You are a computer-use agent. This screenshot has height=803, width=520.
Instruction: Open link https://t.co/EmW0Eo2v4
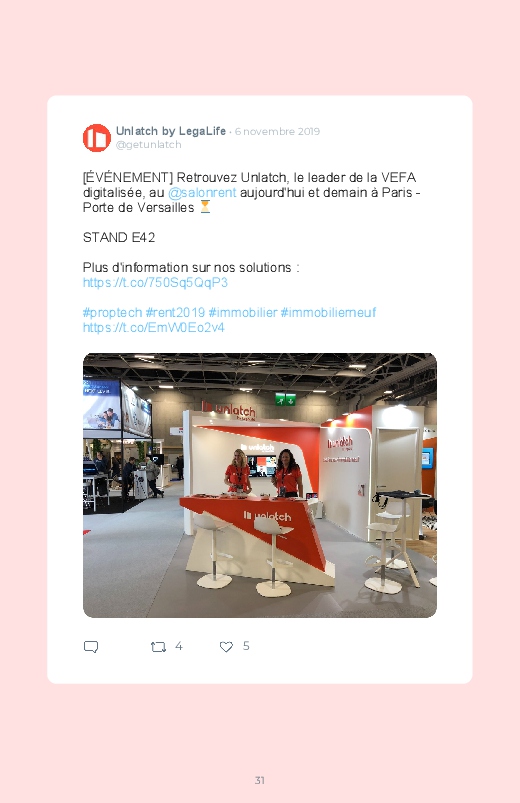coord(154,328)
